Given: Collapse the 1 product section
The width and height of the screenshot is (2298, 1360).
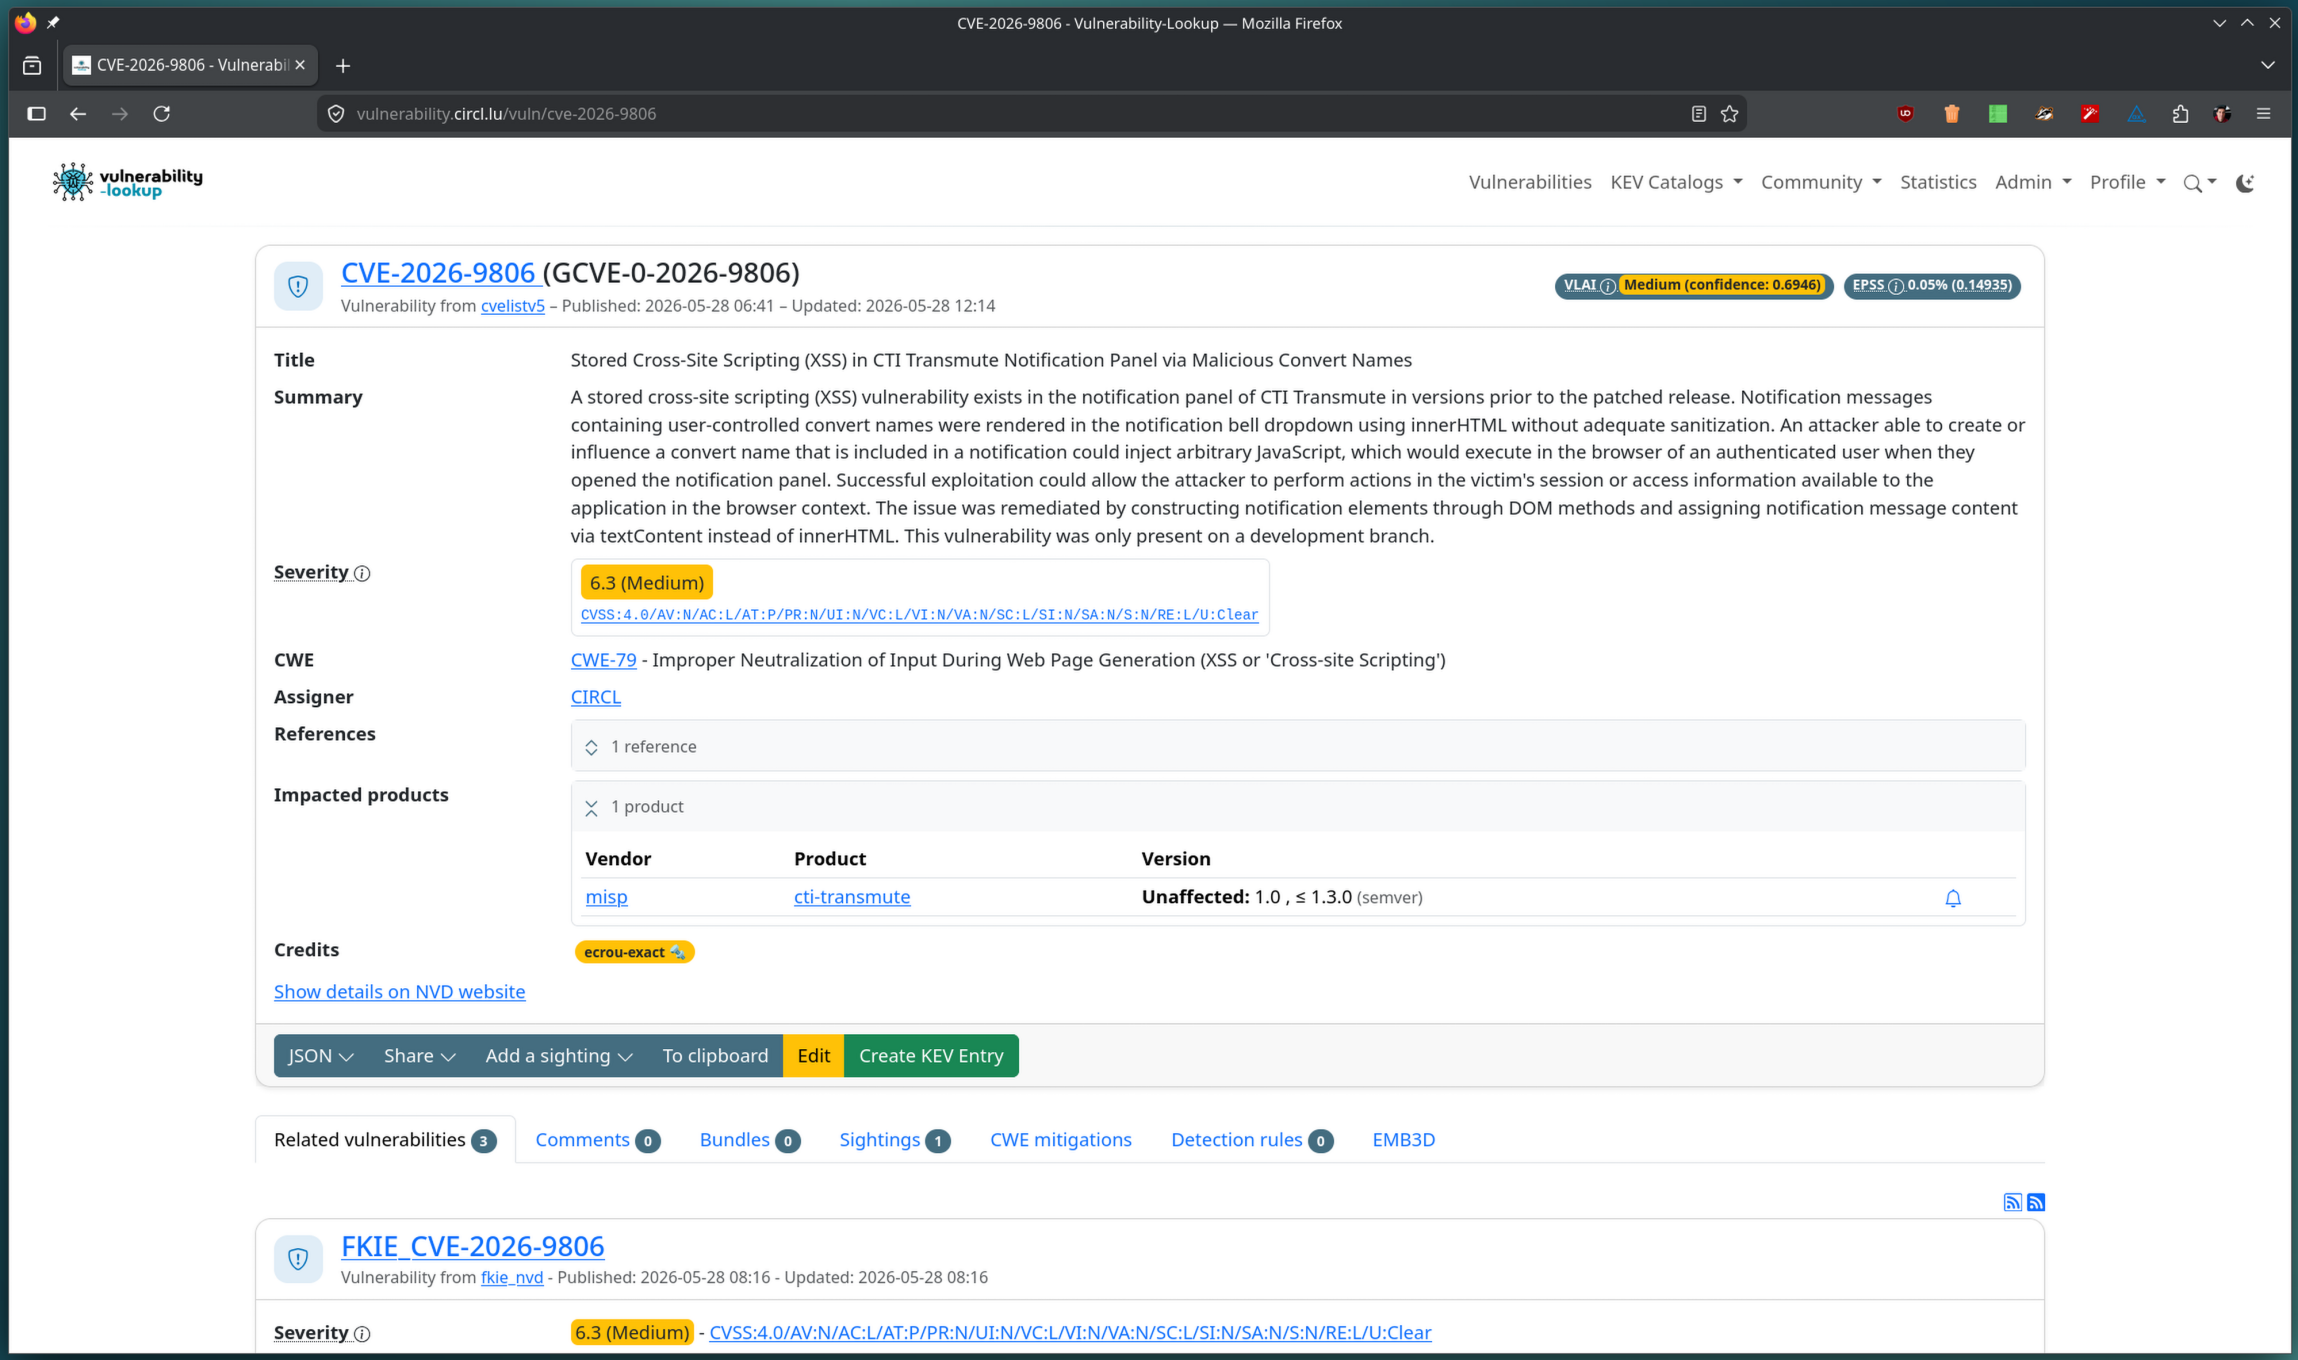Looking at the screenshot, I should (1298, 806).
